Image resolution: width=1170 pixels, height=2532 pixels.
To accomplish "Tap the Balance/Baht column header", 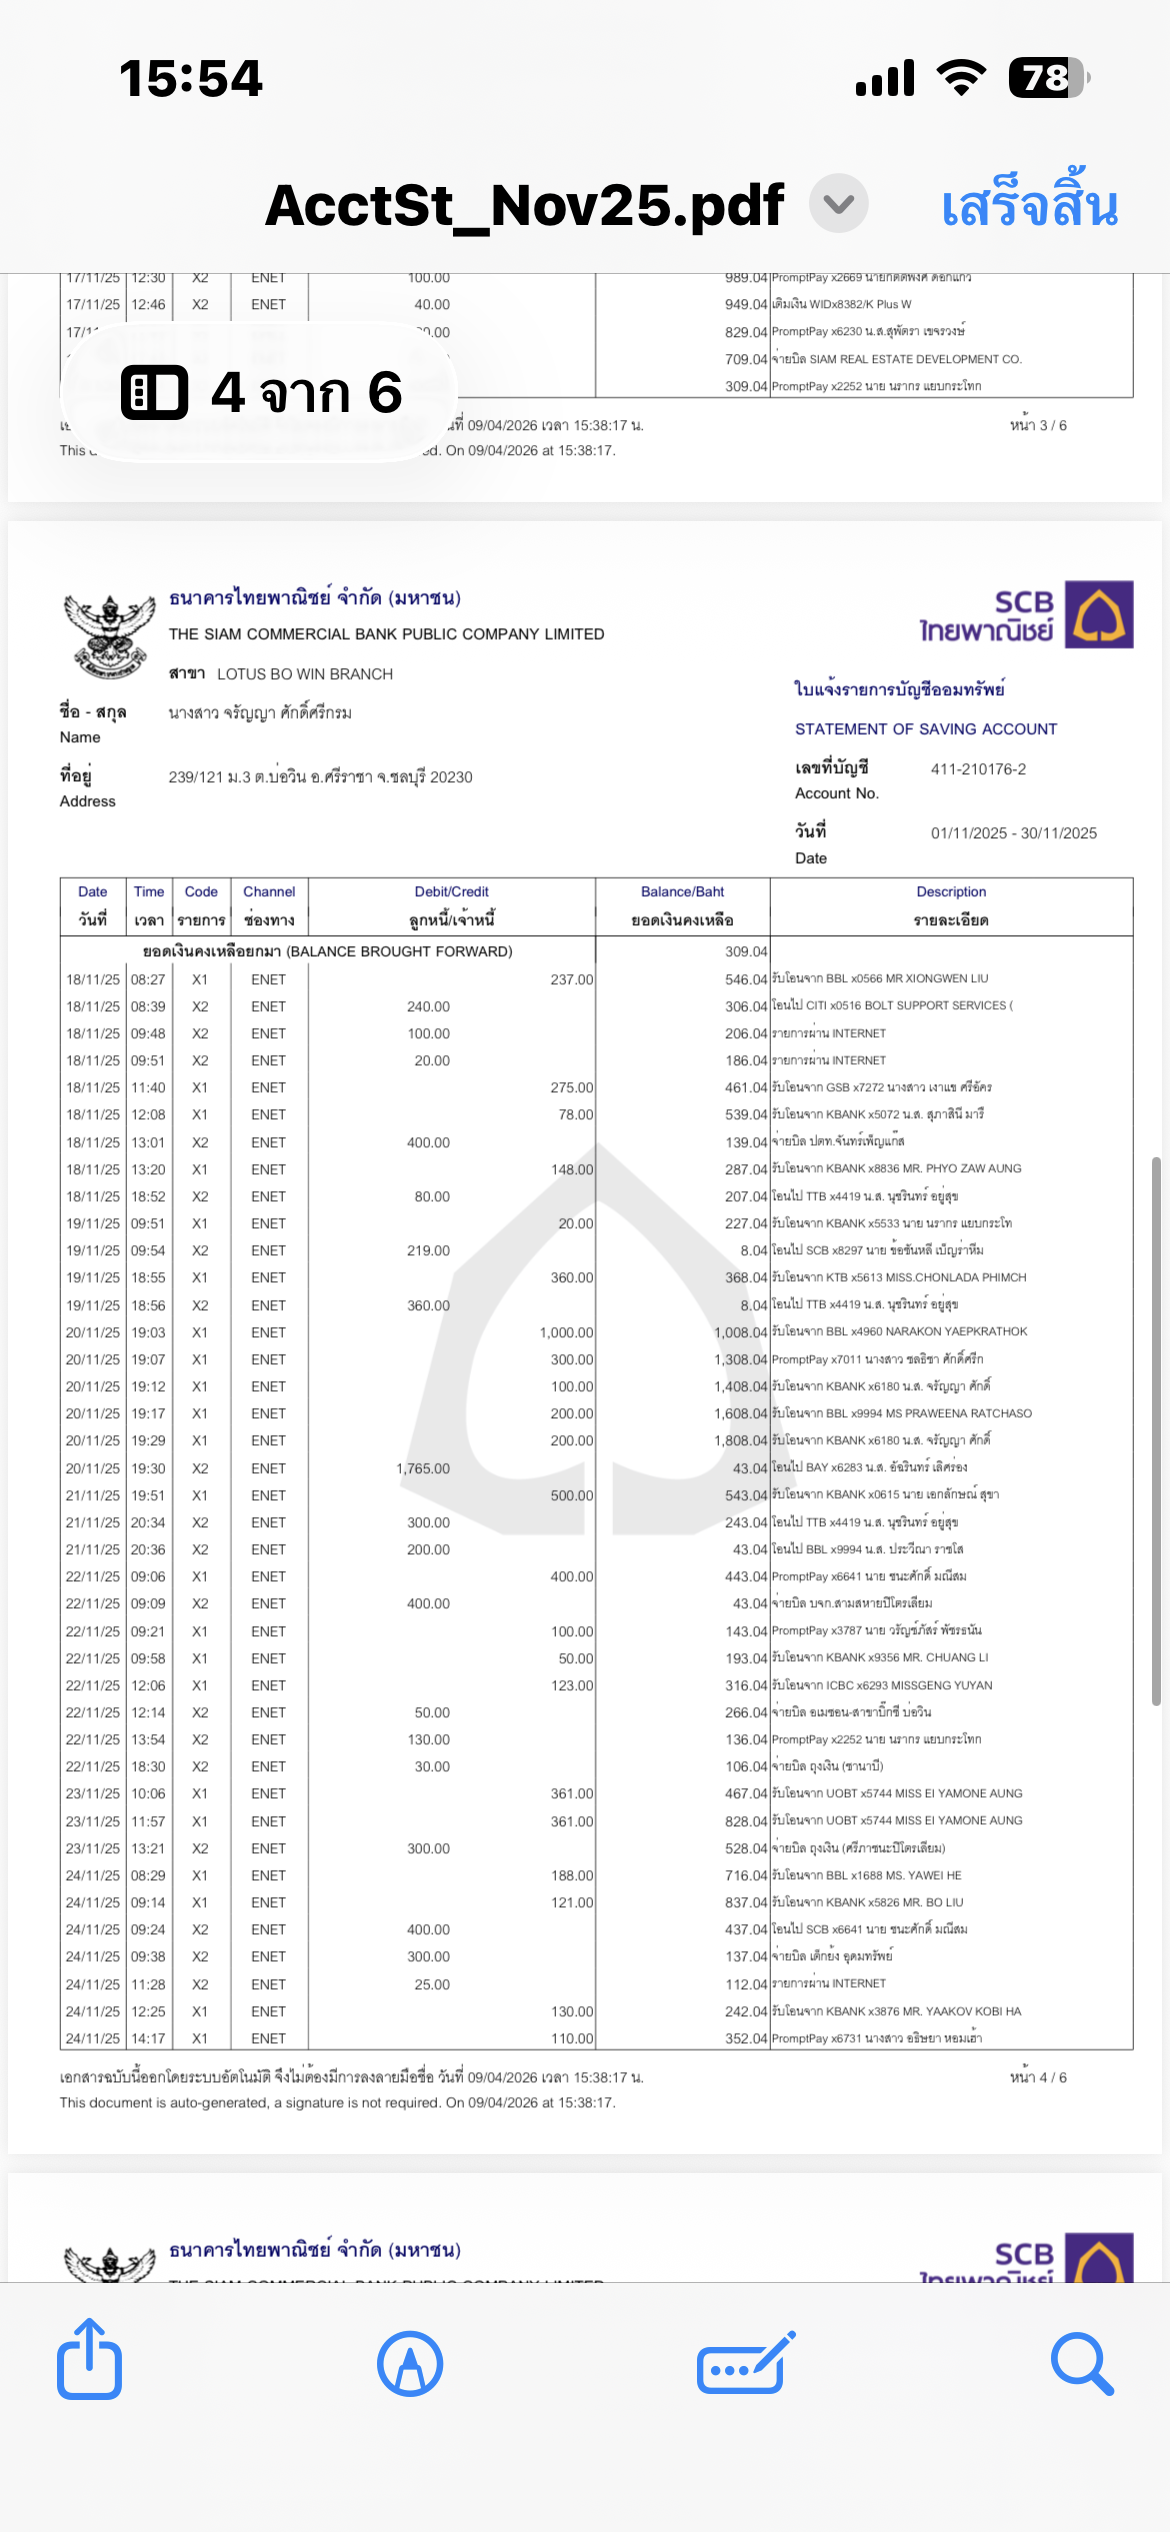I will pos(682,905).
